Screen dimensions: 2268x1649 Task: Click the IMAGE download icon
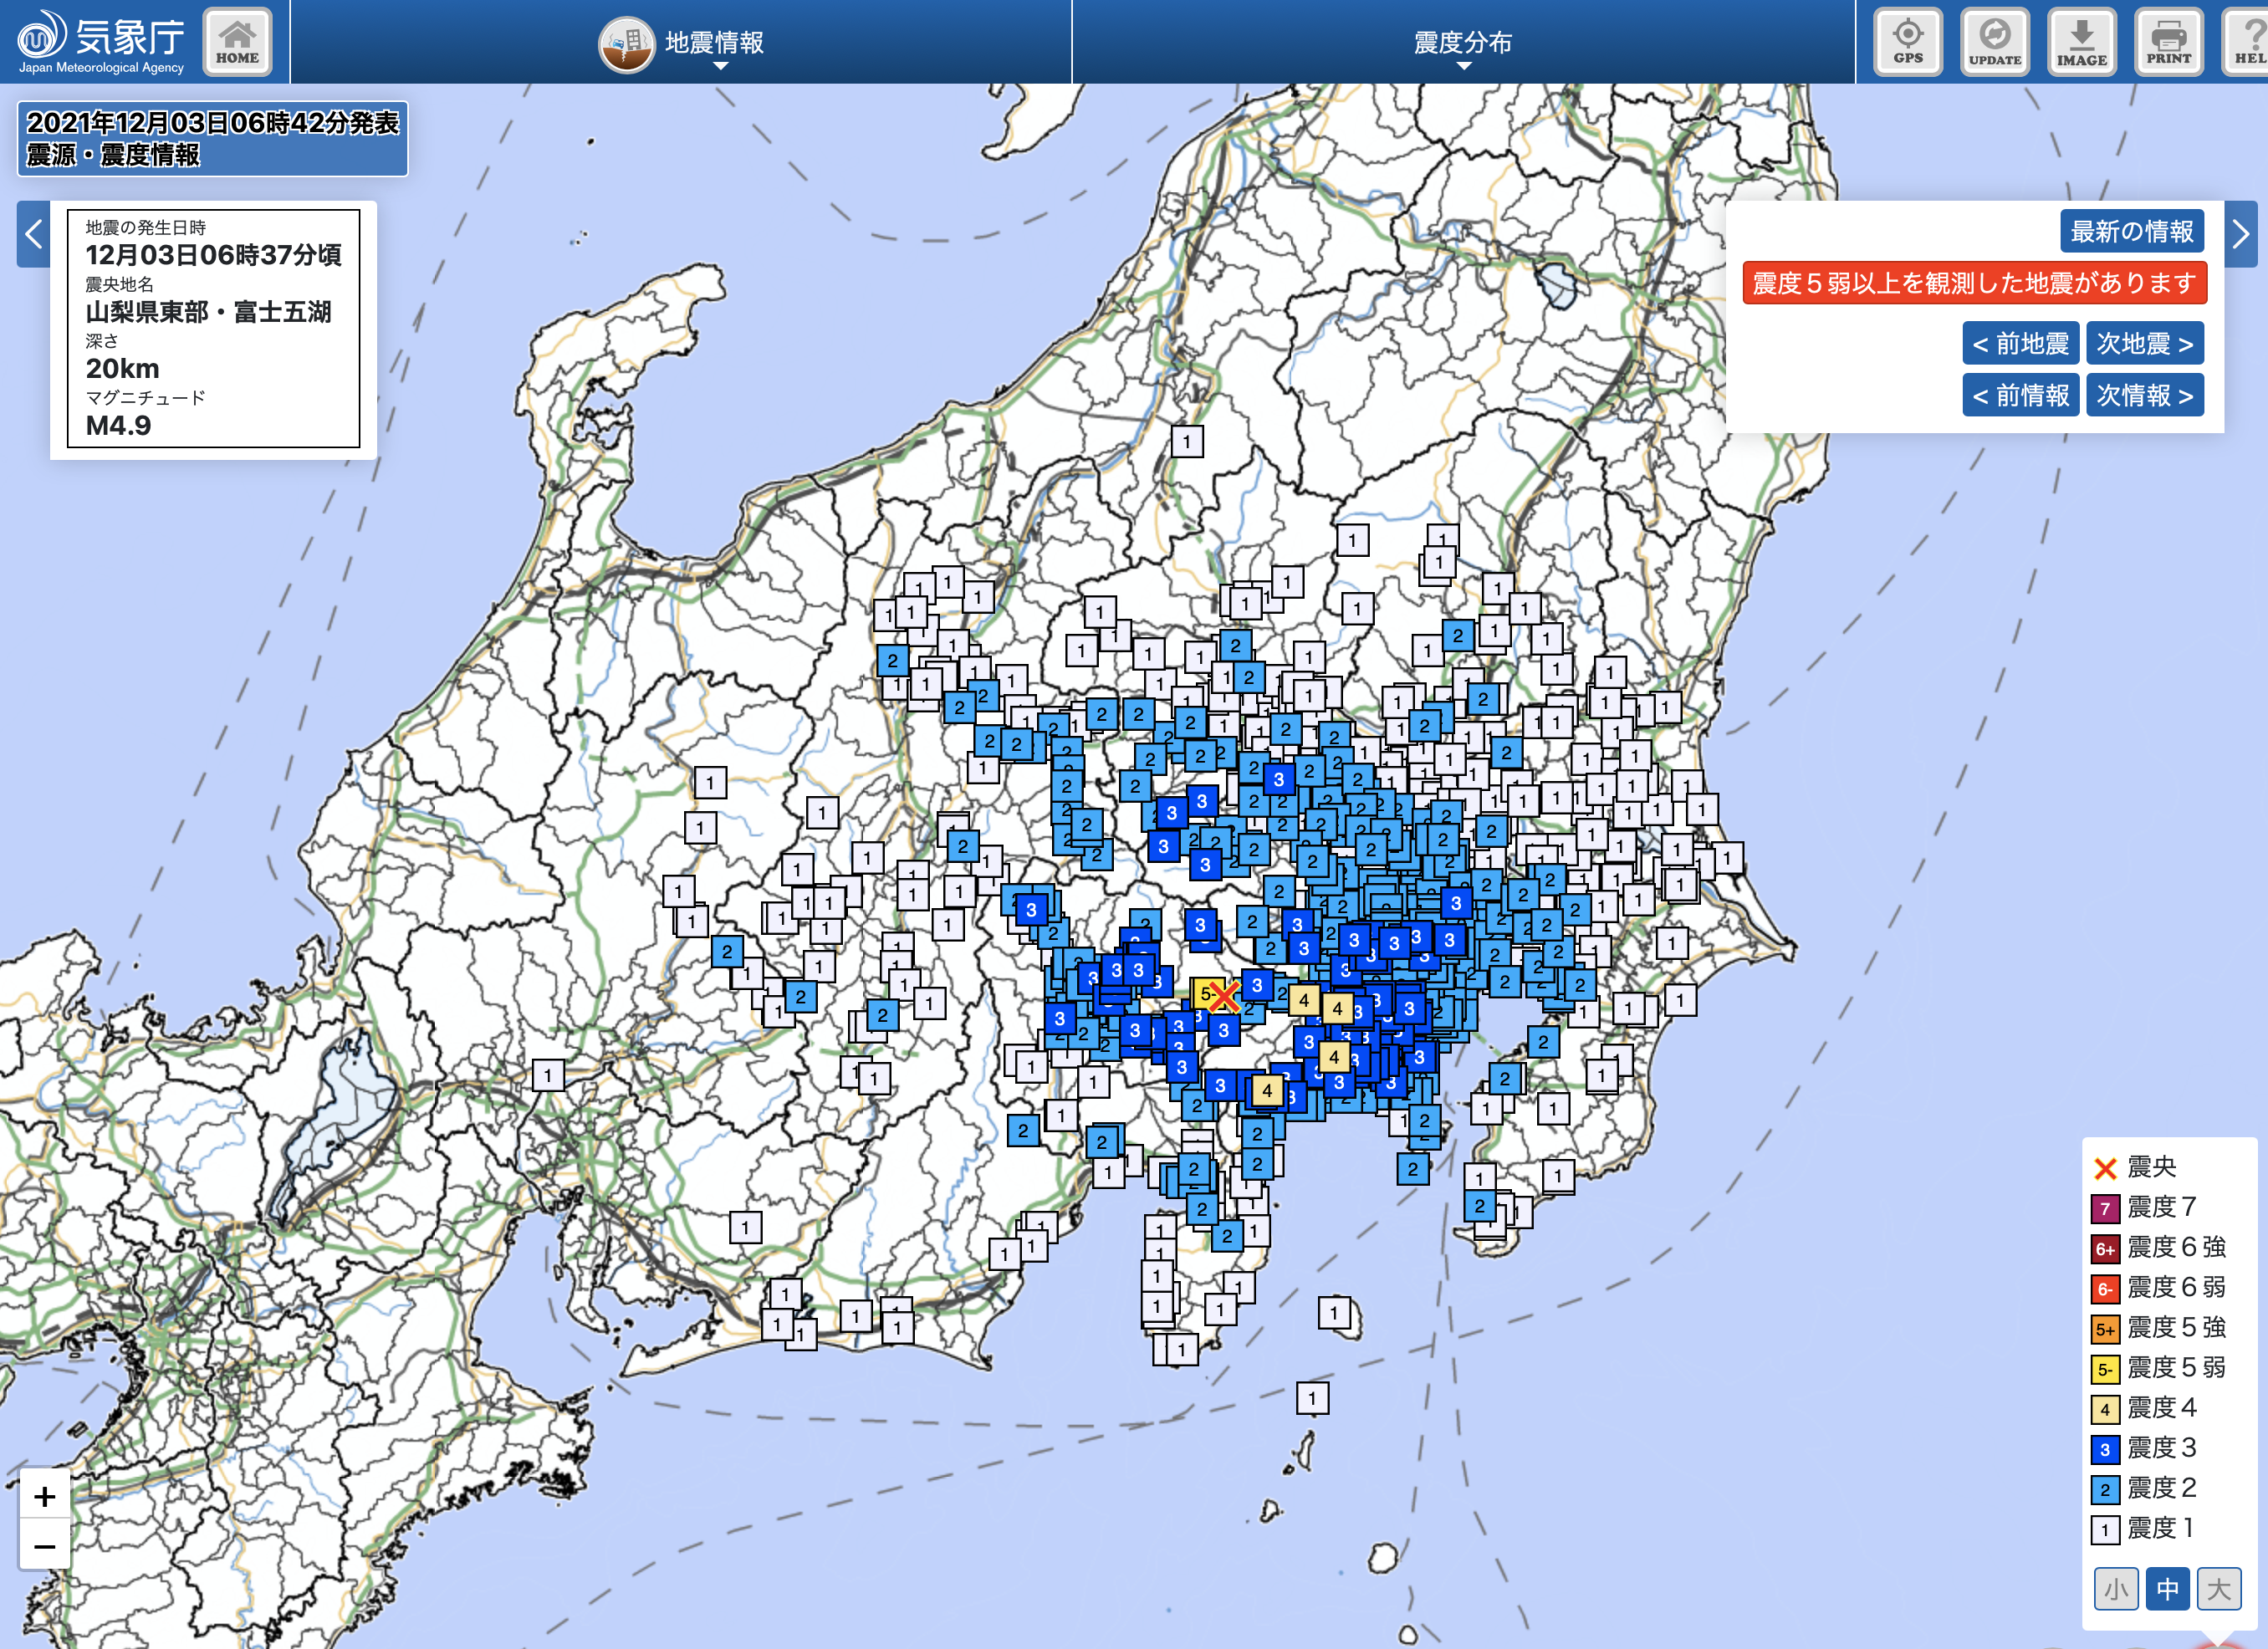pos(2081,42)
